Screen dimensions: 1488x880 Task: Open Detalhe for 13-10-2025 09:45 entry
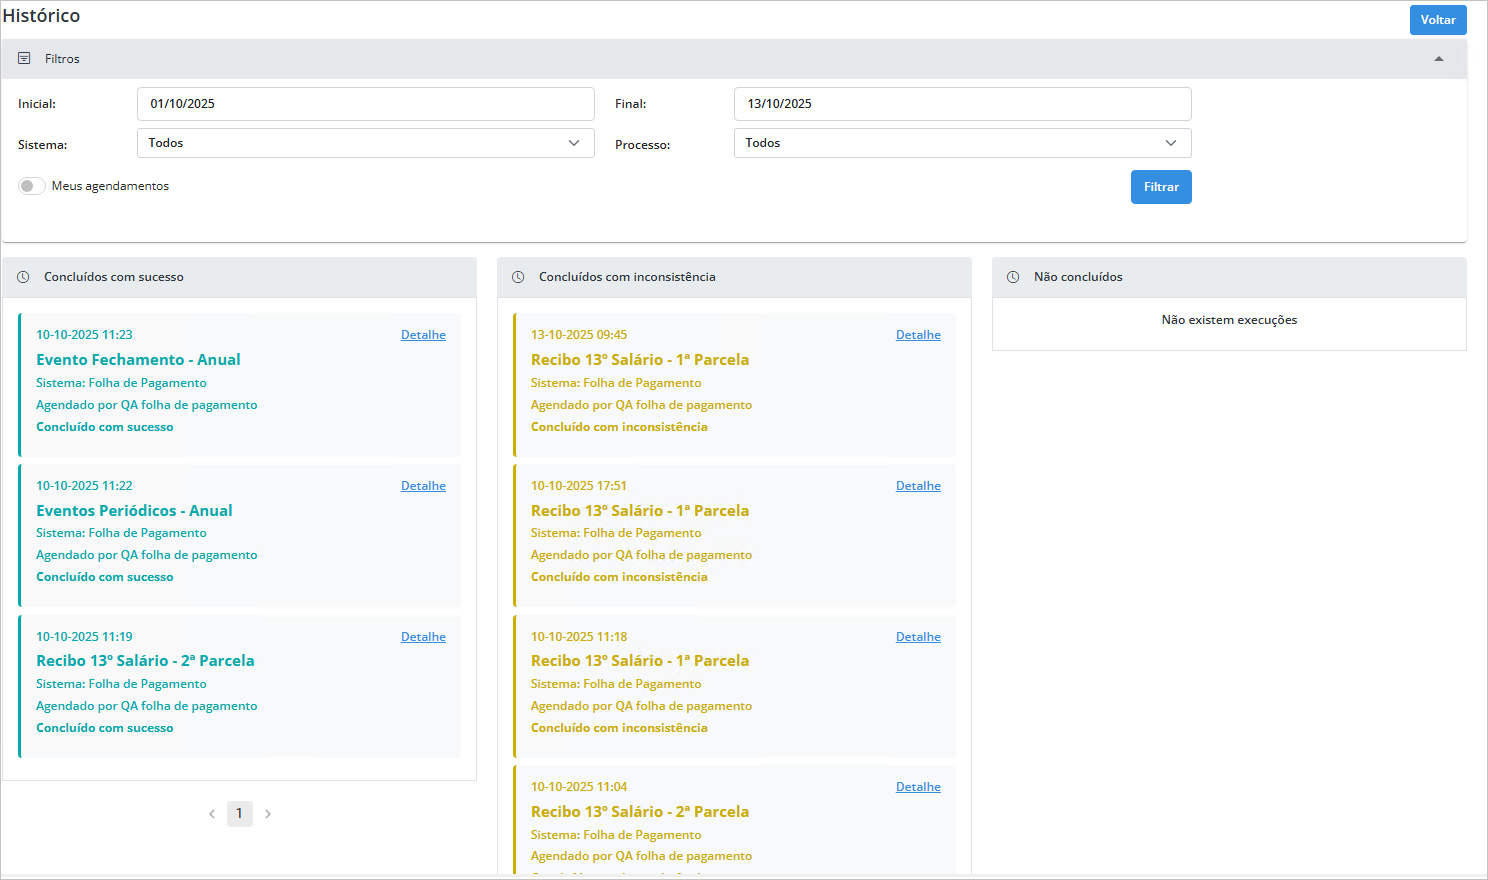(x=918, y=335)
